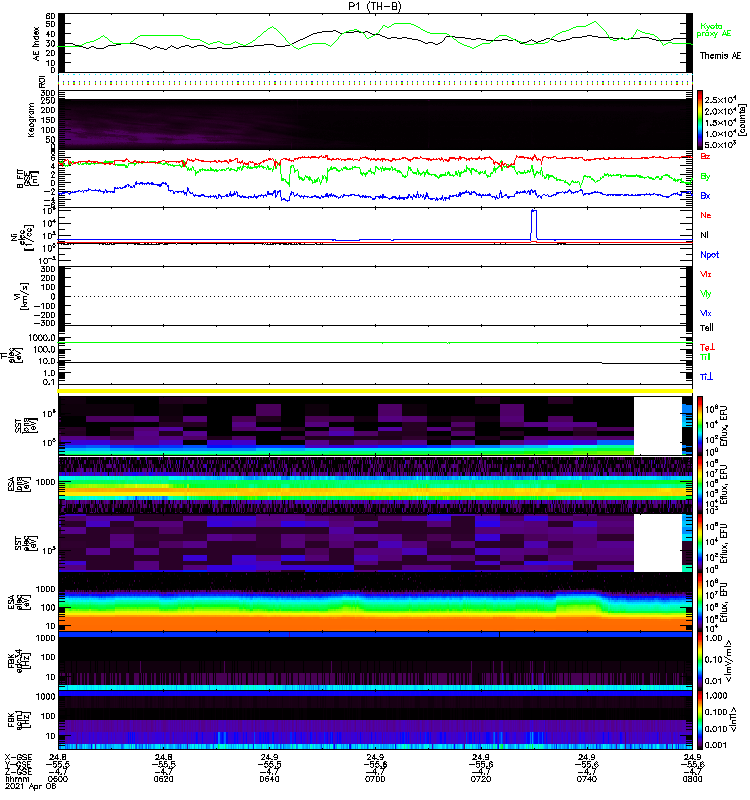Click the plot title P1 (TH-B)
The width and height of the screenshot is (750, 800).
coord(374,6)
